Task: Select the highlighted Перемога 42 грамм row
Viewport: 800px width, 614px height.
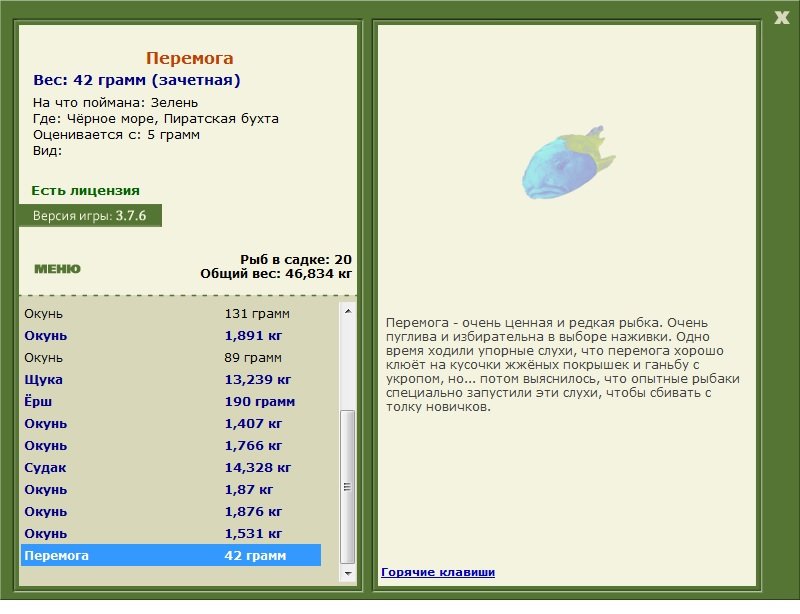Action: [171, 555]
